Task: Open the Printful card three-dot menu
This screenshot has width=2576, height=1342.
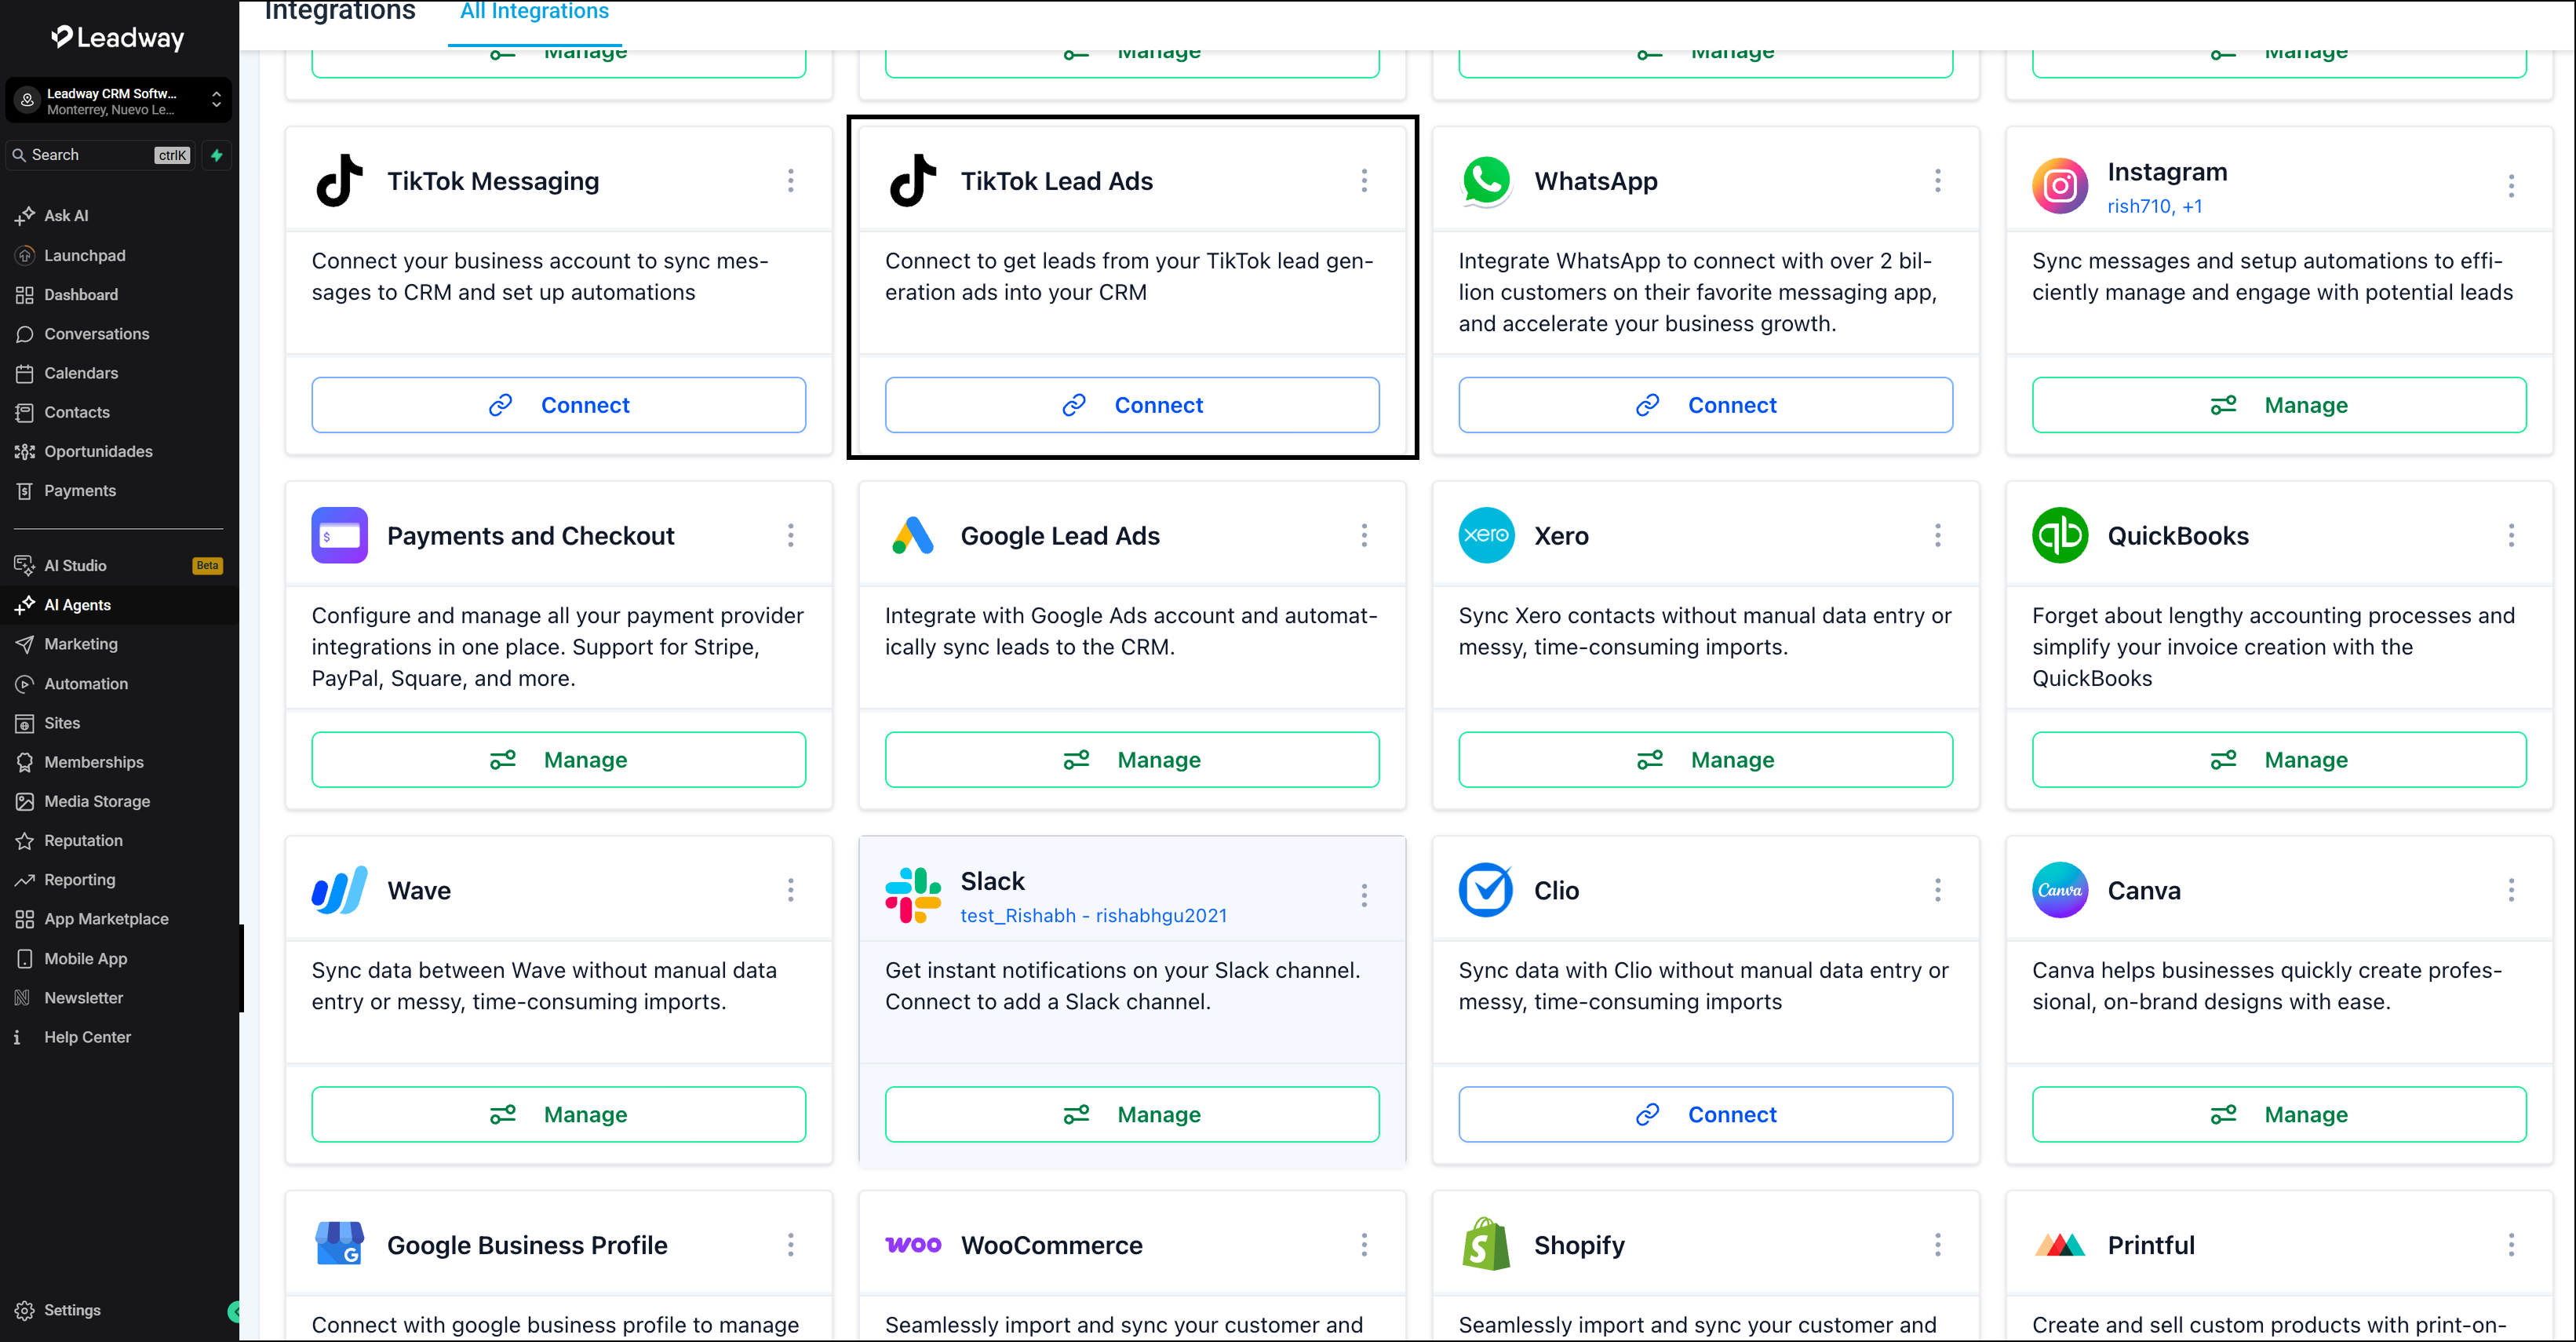Action: pyautogui.click(x=2511, y=1245)
